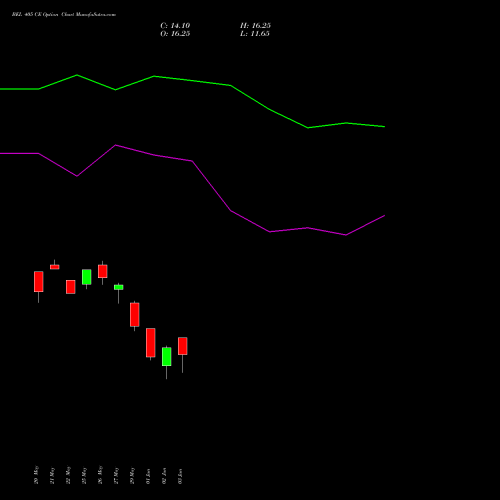Select the '01 Jun' date label
The height and width of the screenshot is (500, 500).
pos(148,476)
